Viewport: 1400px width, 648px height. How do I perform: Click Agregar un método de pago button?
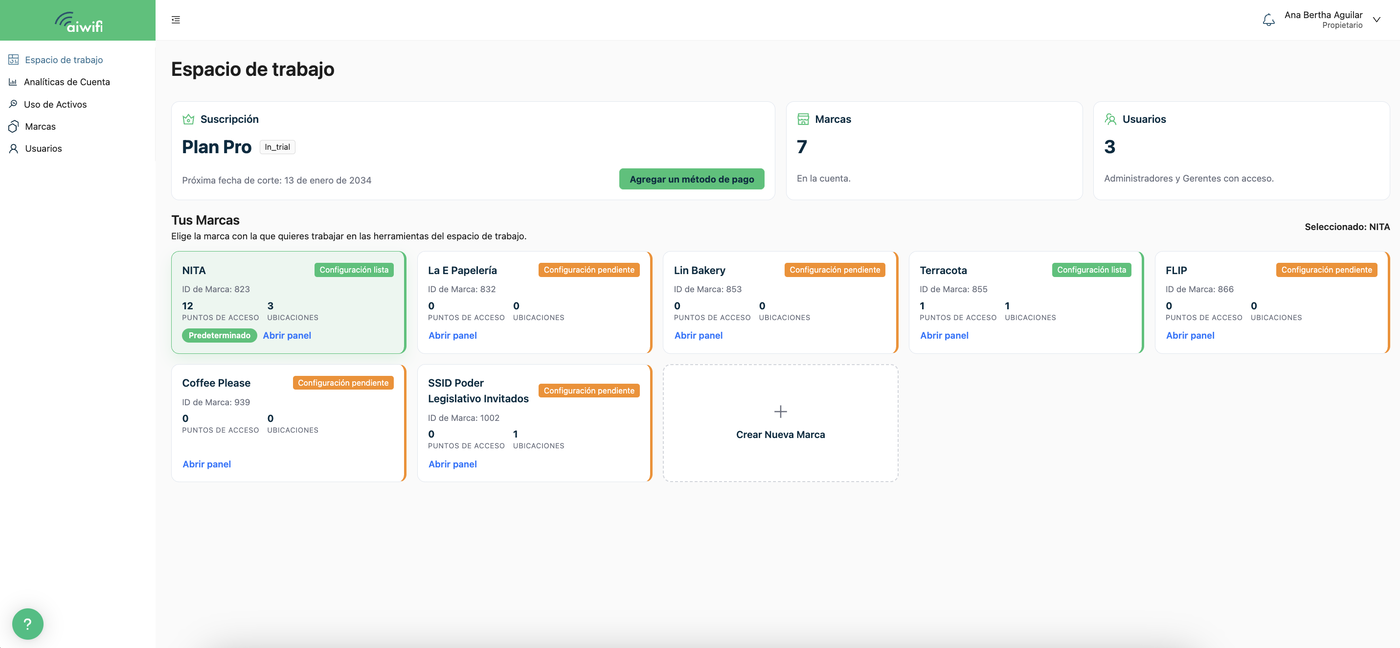tap(692, 179)
